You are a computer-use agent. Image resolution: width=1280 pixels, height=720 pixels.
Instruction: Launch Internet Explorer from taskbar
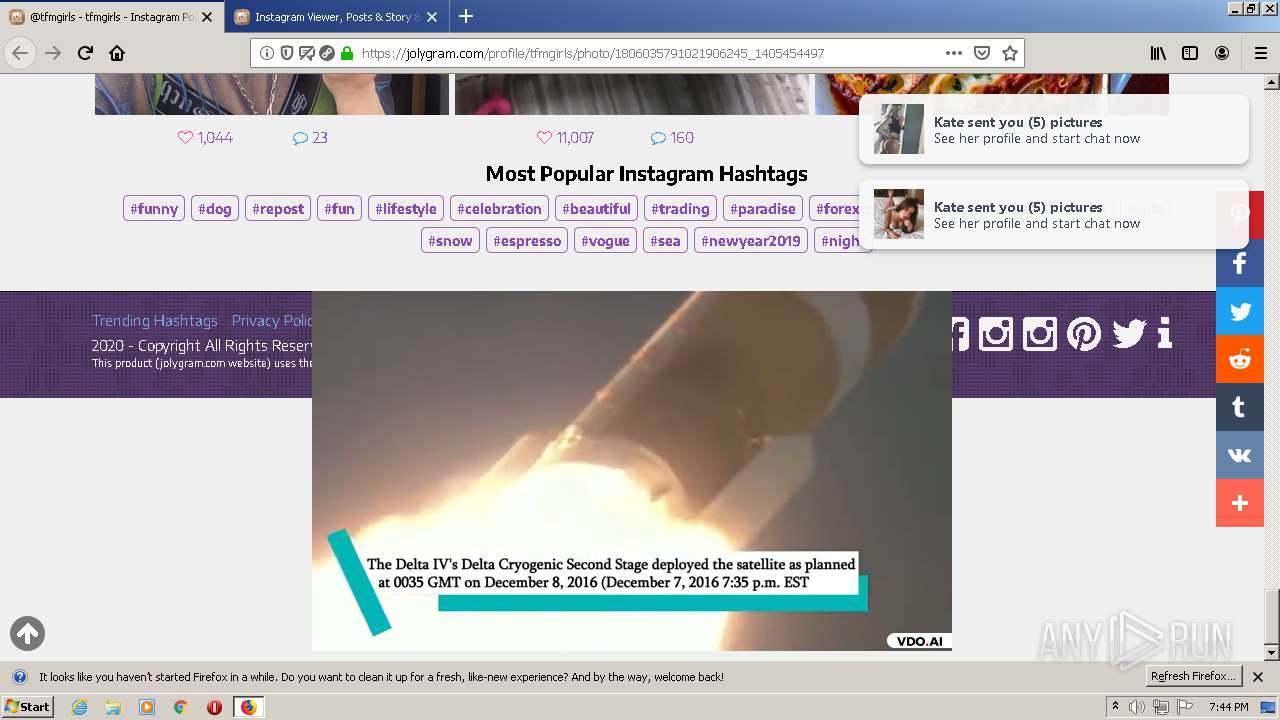80,707
